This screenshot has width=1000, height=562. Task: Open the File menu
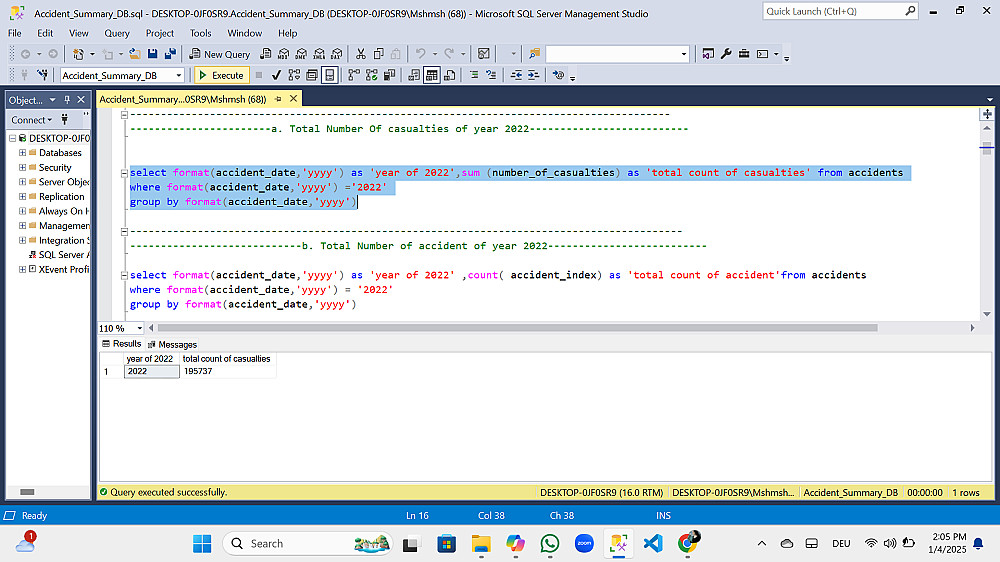pos(15,33)
